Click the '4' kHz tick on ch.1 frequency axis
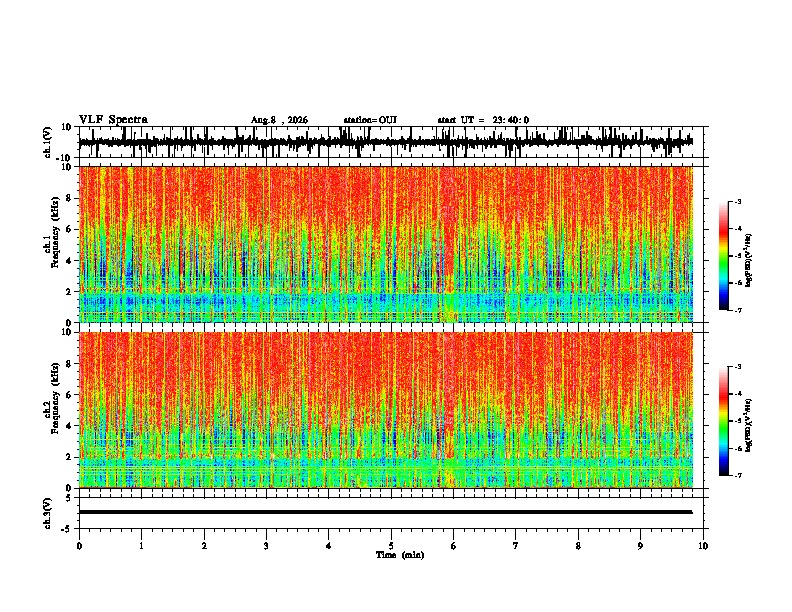 tap(69, 261)
